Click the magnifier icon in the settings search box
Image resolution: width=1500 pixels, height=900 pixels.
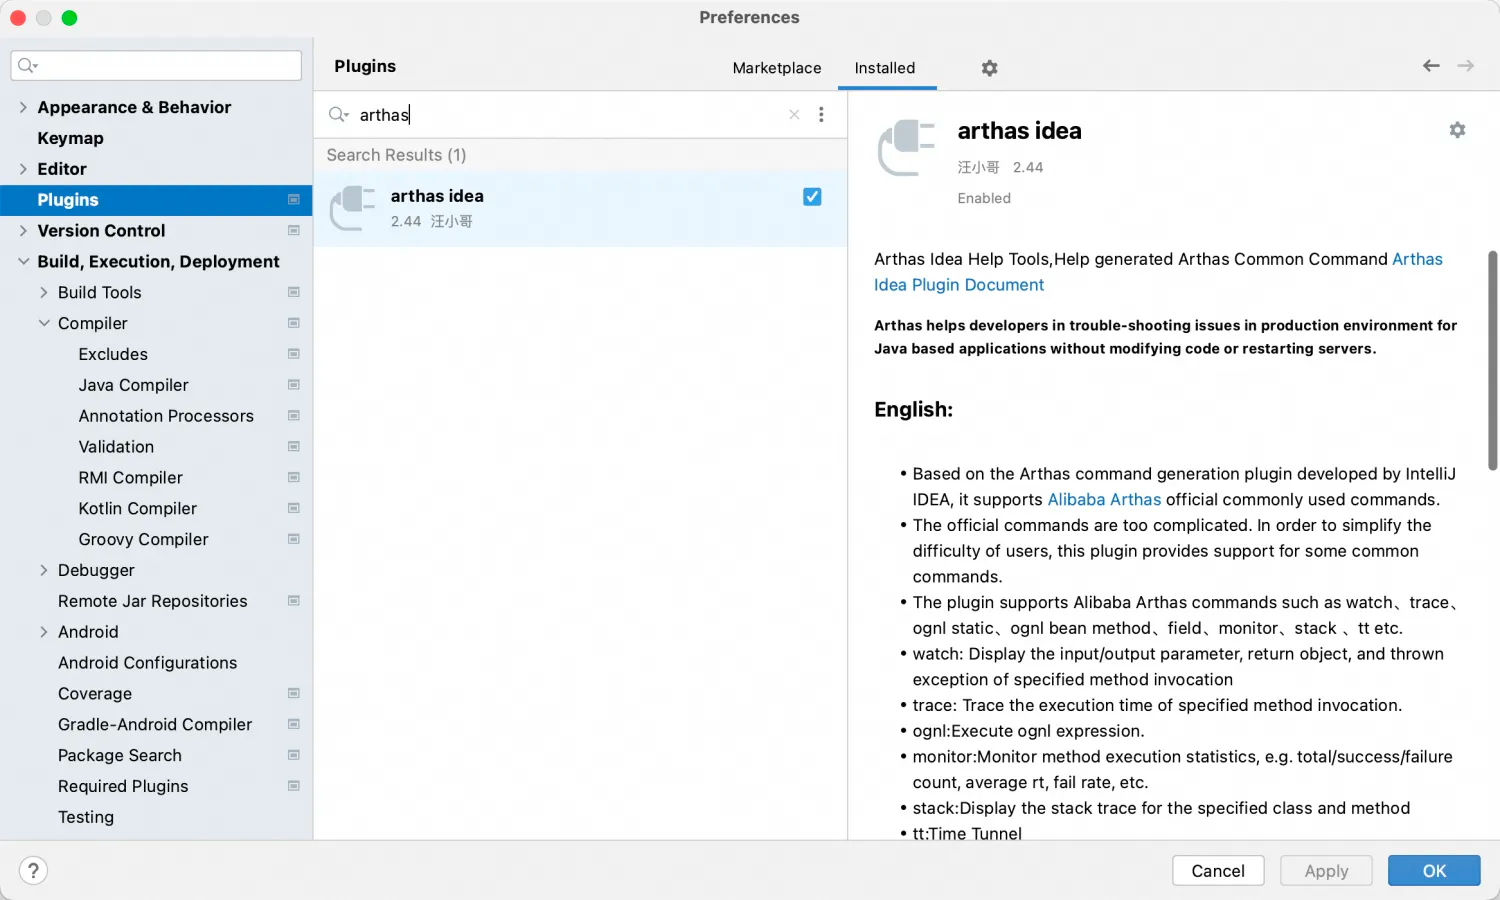coord(27,66)
